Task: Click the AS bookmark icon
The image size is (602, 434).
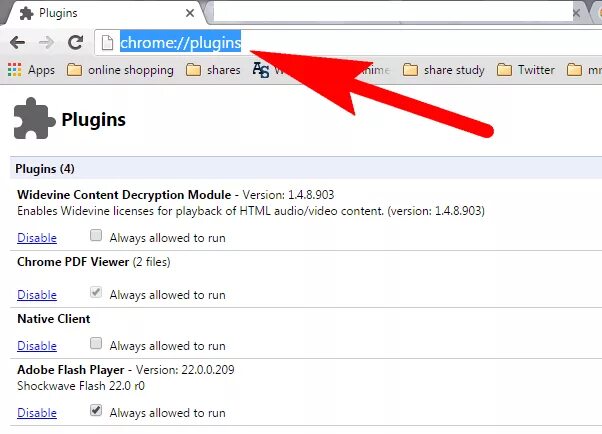Action: [x=261, y=70]
